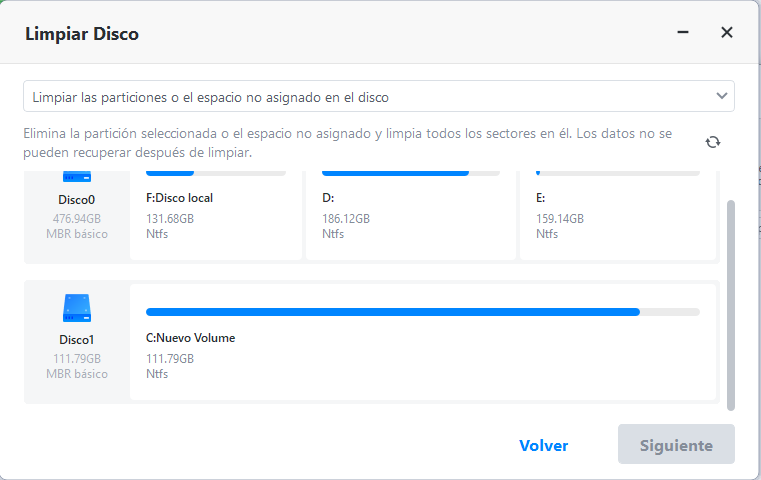Viewport: 761px width, 480px height.
Task: Click the D: partition usage bar
Action: click(x=410, y=173)
